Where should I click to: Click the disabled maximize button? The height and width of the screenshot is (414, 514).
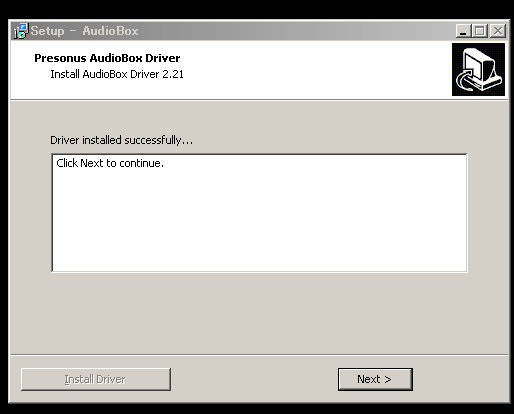pos(480,31)
